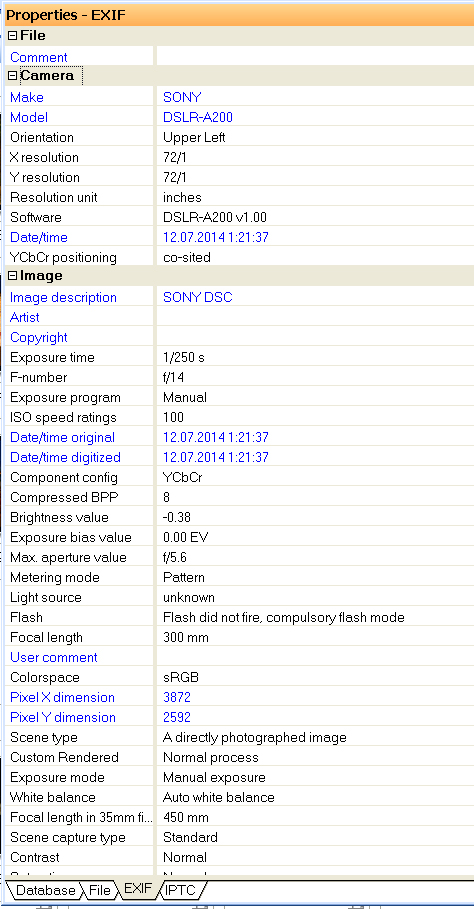Select the EXIF tab
The image size is (474, 909).
coord(138,889)
